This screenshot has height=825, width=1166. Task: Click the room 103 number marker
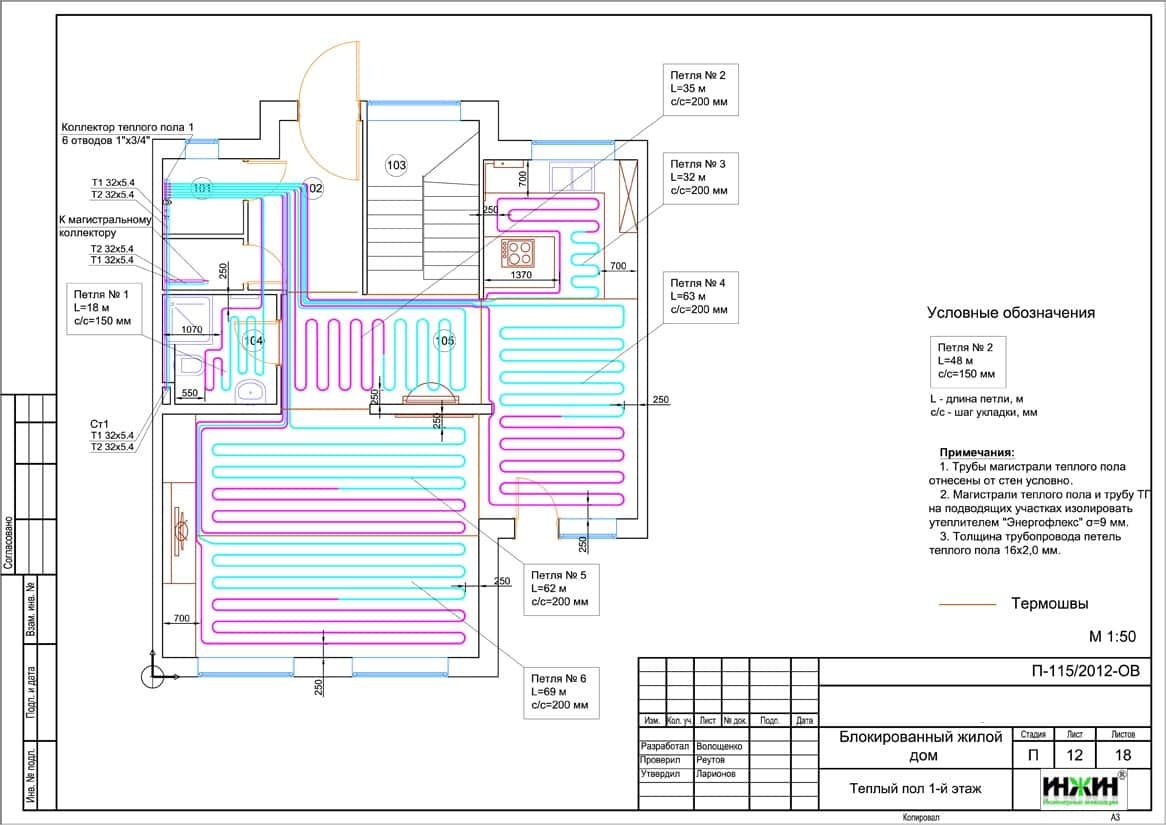coord(396,164)
